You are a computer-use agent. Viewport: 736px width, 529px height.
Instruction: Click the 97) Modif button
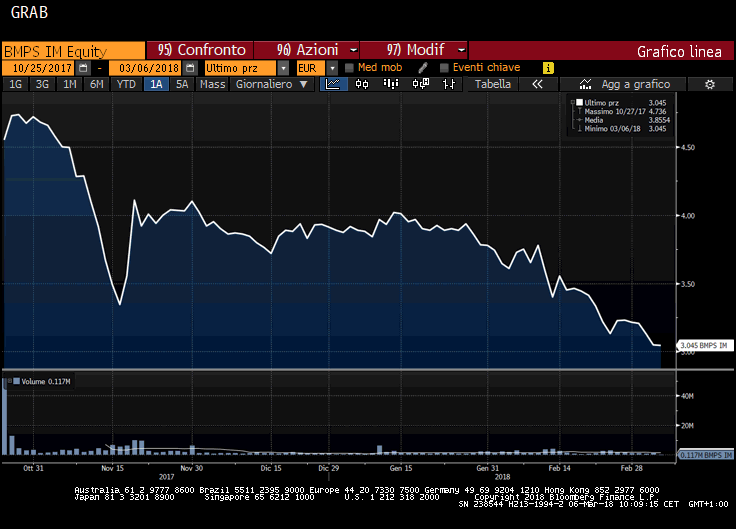(414, 50)
